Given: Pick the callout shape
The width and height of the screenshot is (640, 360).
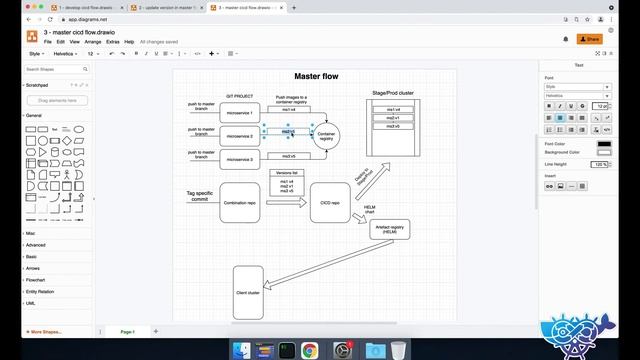Looking at the screenshot, I should click(x=55, y=175).
